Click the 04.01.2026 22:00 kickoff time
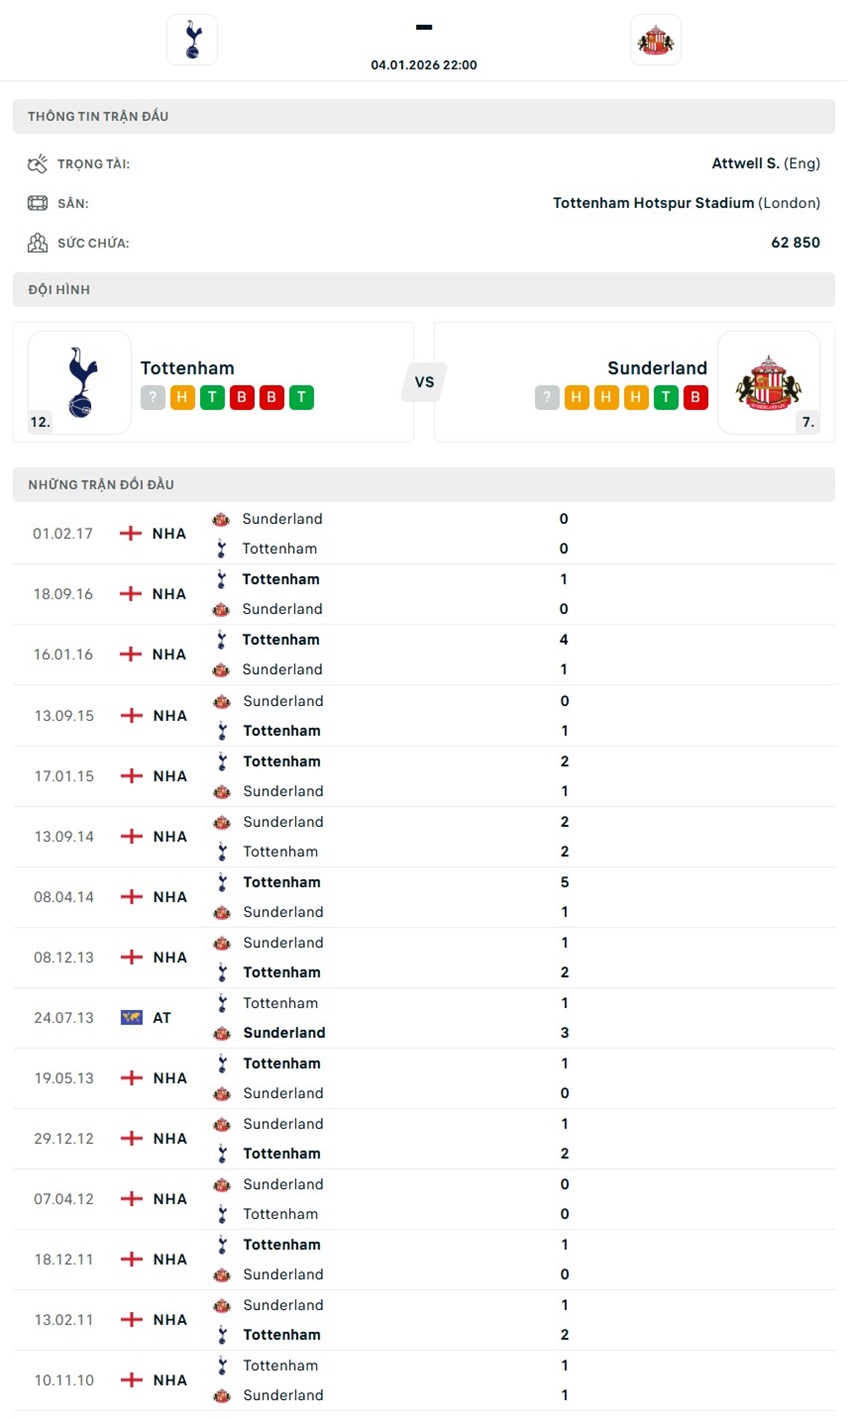This screenshot has width=850, height=1419. coord(424,64)
